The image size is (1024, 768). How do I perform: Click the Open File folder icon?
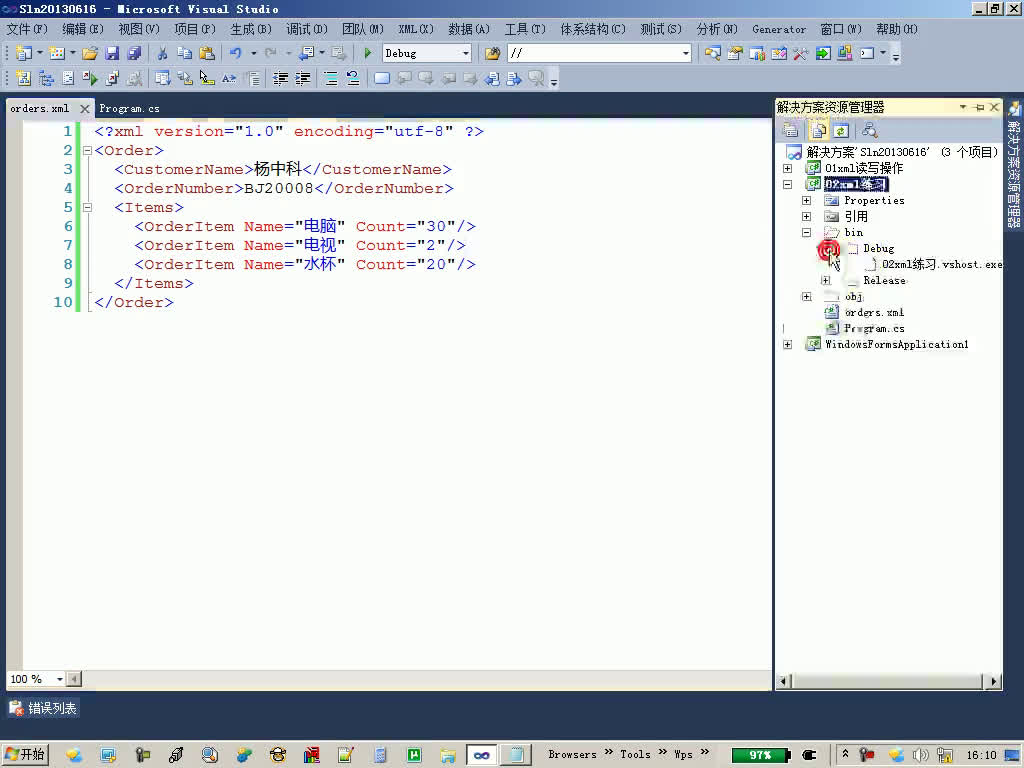(90, 53)
